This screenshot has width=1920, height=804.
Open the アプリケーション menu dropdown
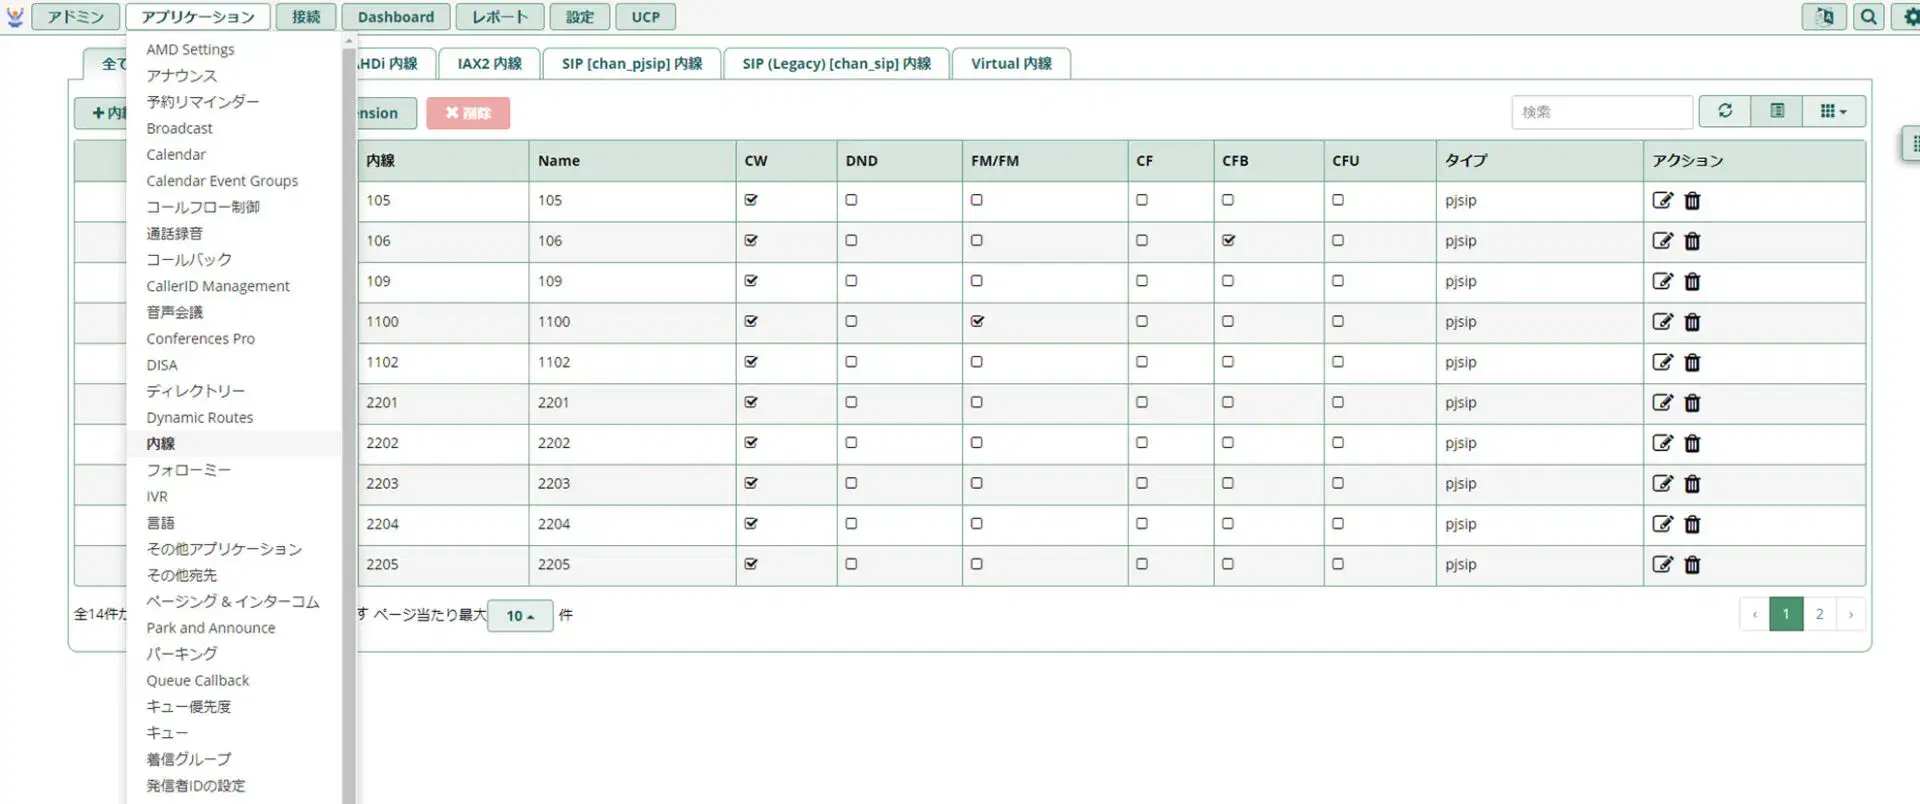pyautogui.click(x=198, y=17)
